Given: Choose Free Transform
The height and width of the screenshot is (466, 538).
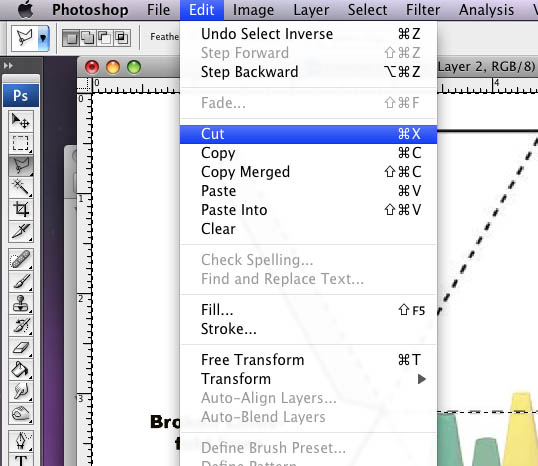Looking at the screenshot, I should click(308, 360).
